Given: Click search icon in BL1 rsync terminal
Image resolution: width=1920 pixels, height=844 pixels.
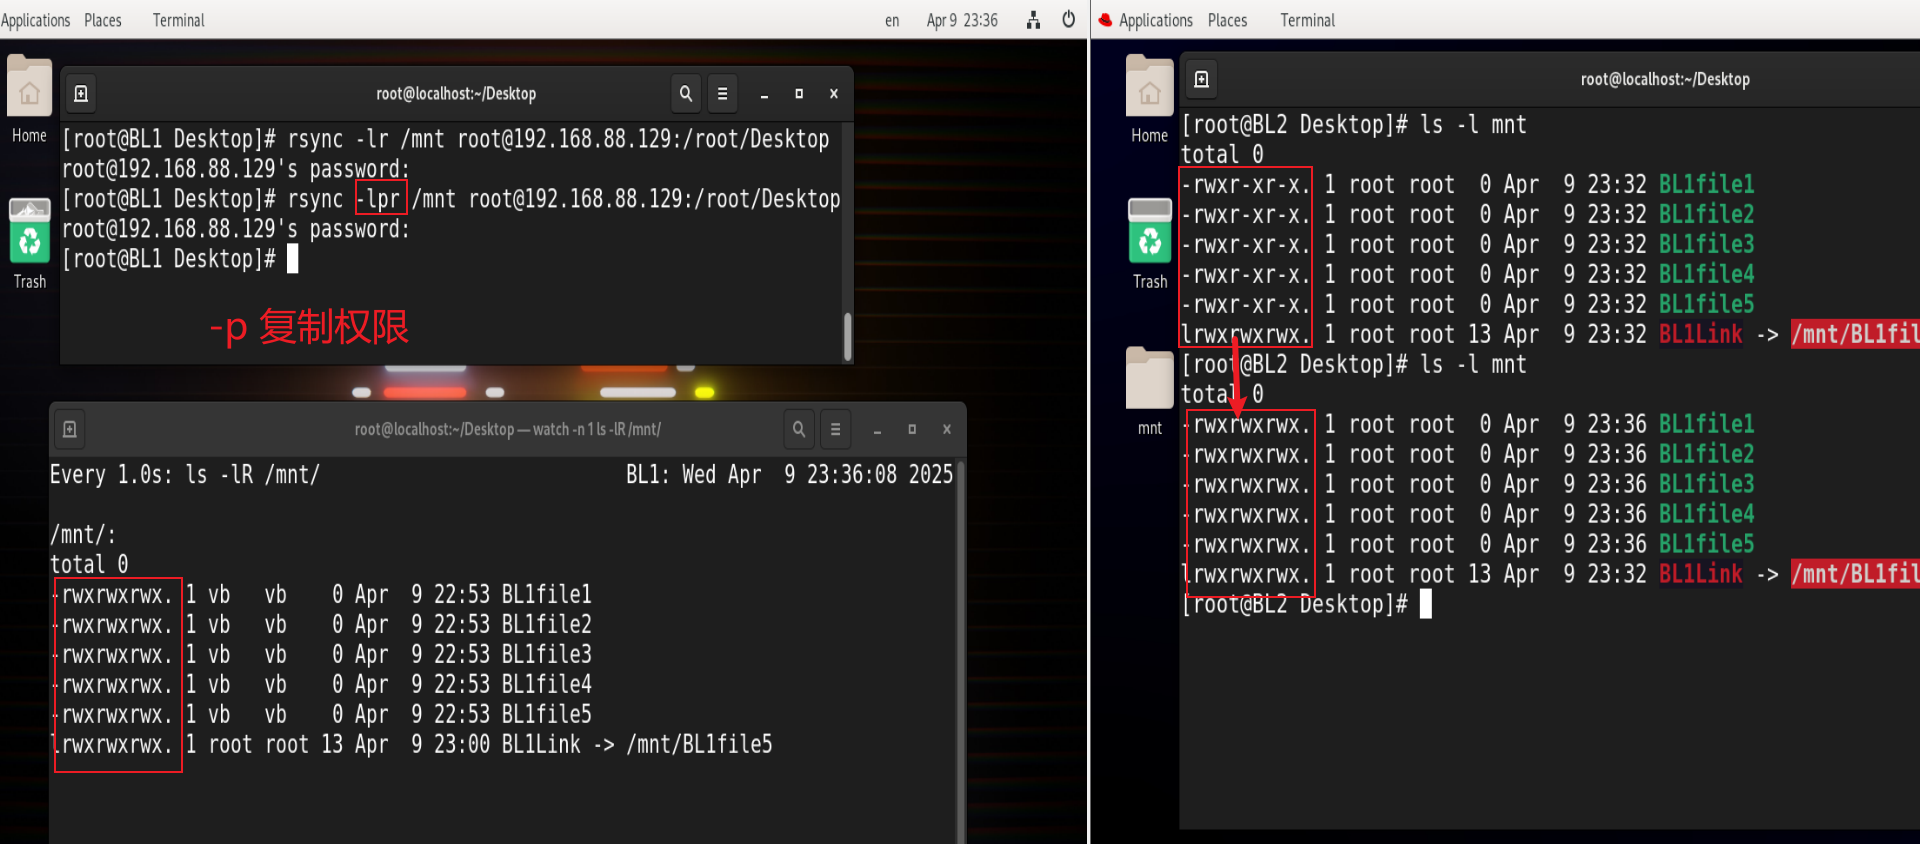Looking at the screenshot, I should (x=685, y=93).
